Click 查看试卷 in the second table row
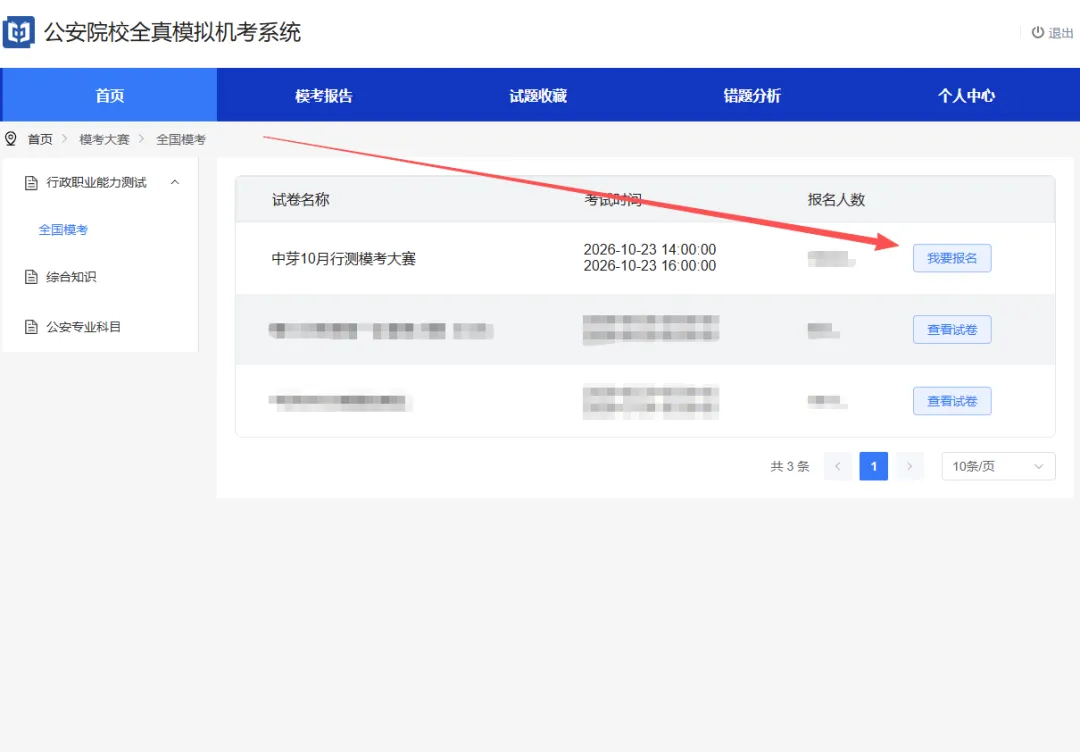Screen dimensions: 1080x752 click(x=952, y=330)
